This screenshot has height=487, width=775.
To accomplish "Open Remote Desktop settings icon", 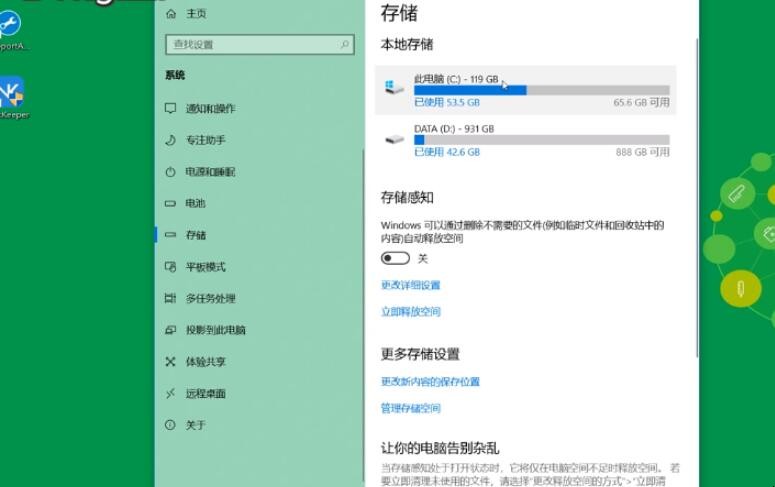I will (171, 394).
